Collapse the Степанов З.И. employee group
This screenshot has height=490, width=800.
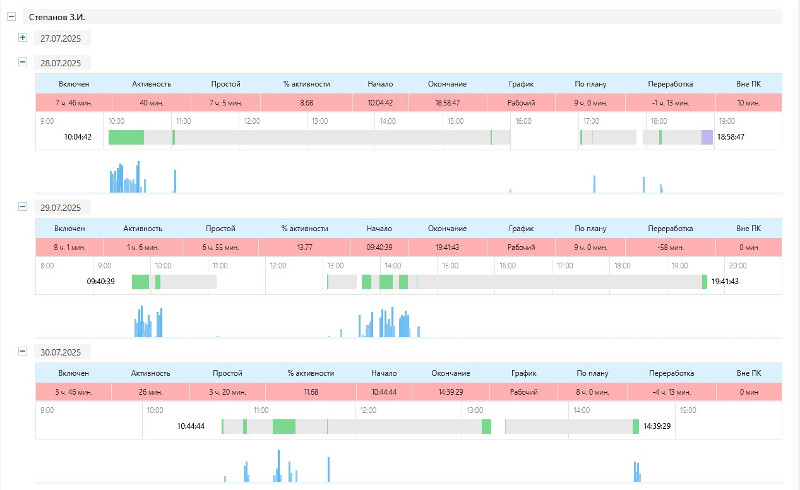click(x=11, y=18)
